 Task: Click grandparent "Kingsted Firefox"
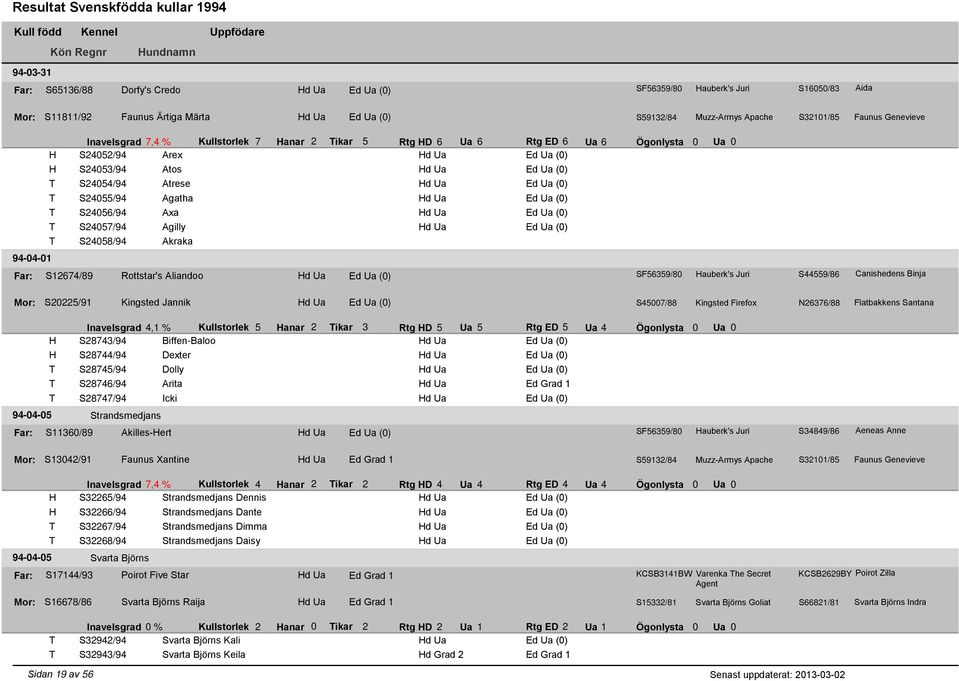coord(726,303)
